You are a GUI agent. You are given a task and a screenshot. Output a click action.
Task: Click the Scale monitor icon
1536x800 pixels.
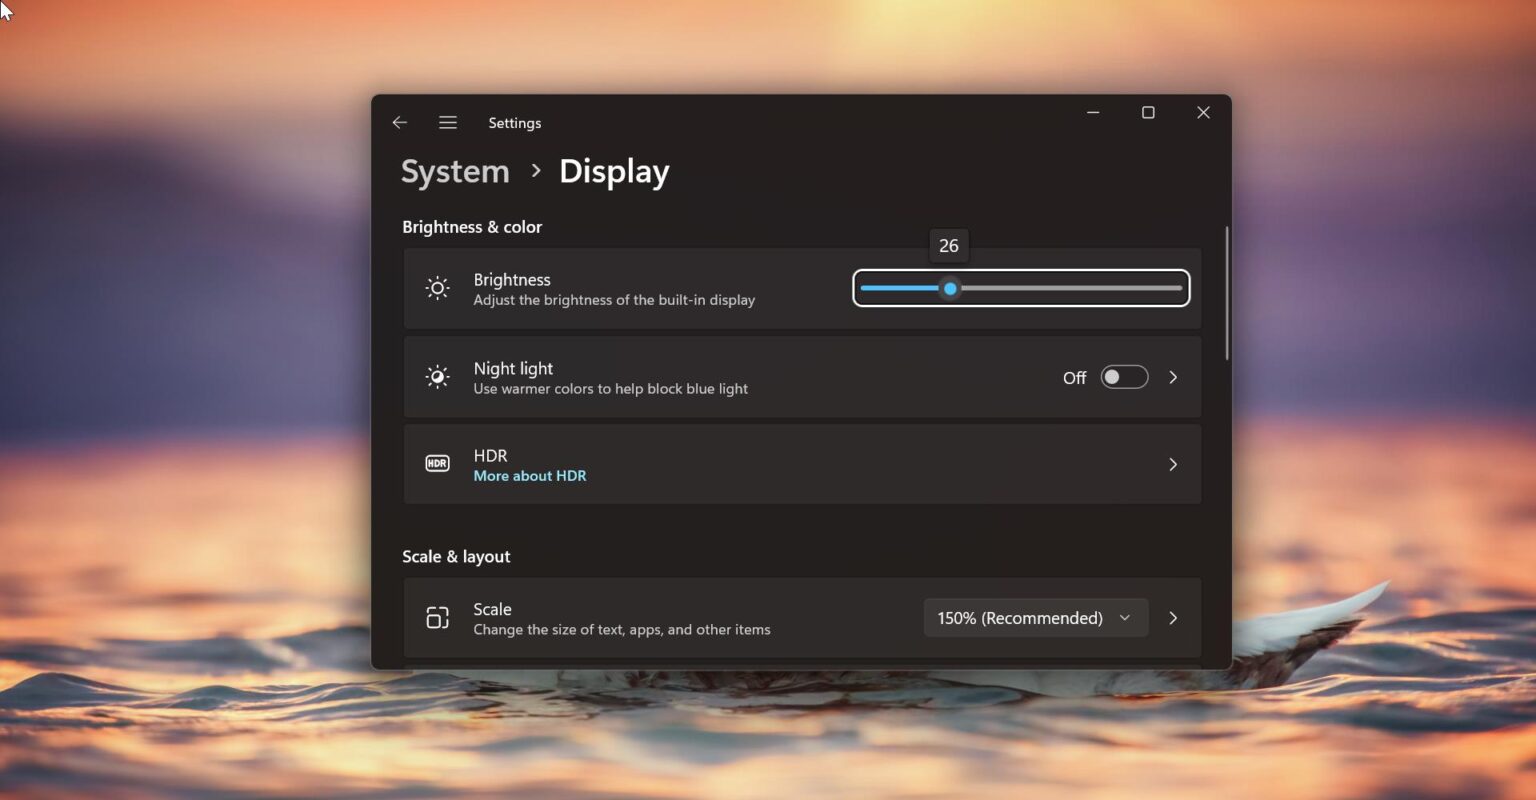tap(437, 617)
